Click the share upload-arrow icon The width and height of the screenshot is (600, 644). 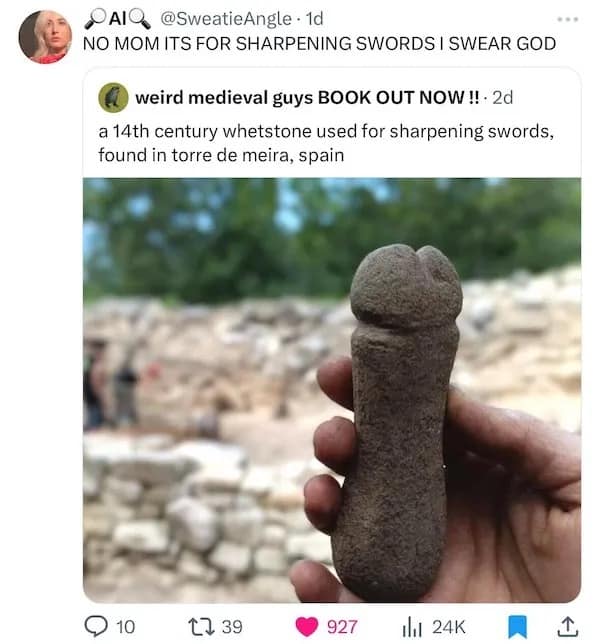pyautogui.click(x=566, y=626)
